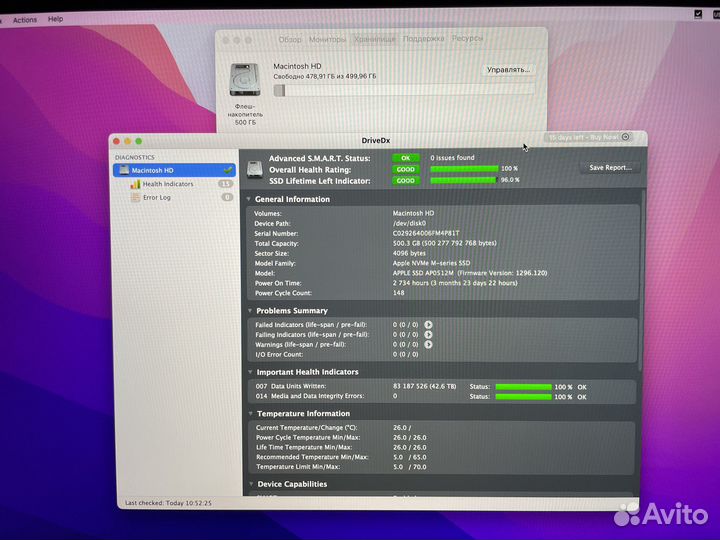Click the serial number value
Image resolution: width=720 pixels, height=540 pixels.
tap(426, 233)
